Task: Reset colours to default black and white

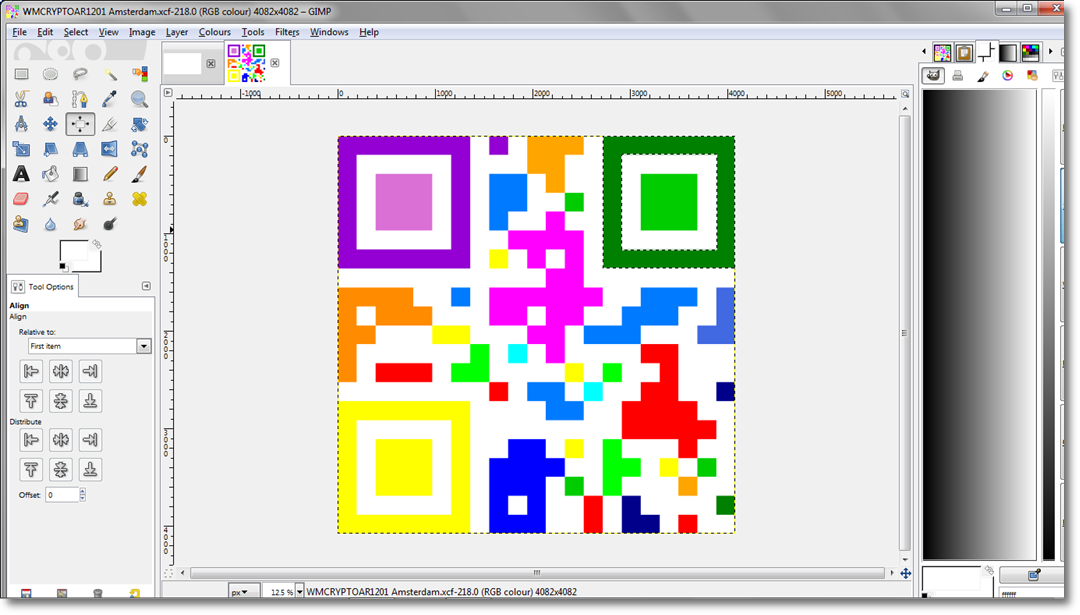Action: pyautogui.click(x=63, y=267)
